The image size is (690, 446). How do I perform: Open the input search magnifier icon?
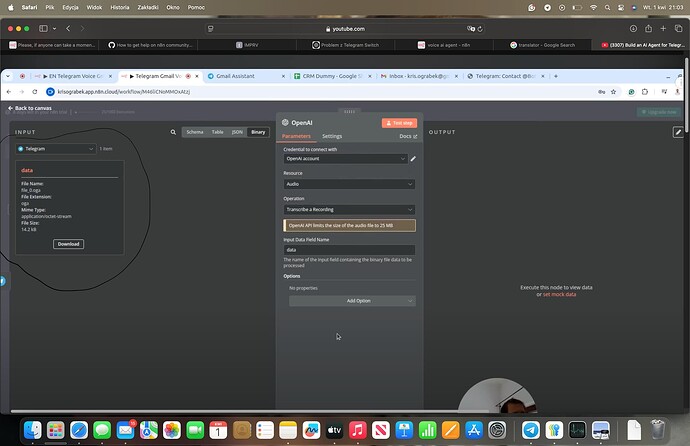[173, 132]
